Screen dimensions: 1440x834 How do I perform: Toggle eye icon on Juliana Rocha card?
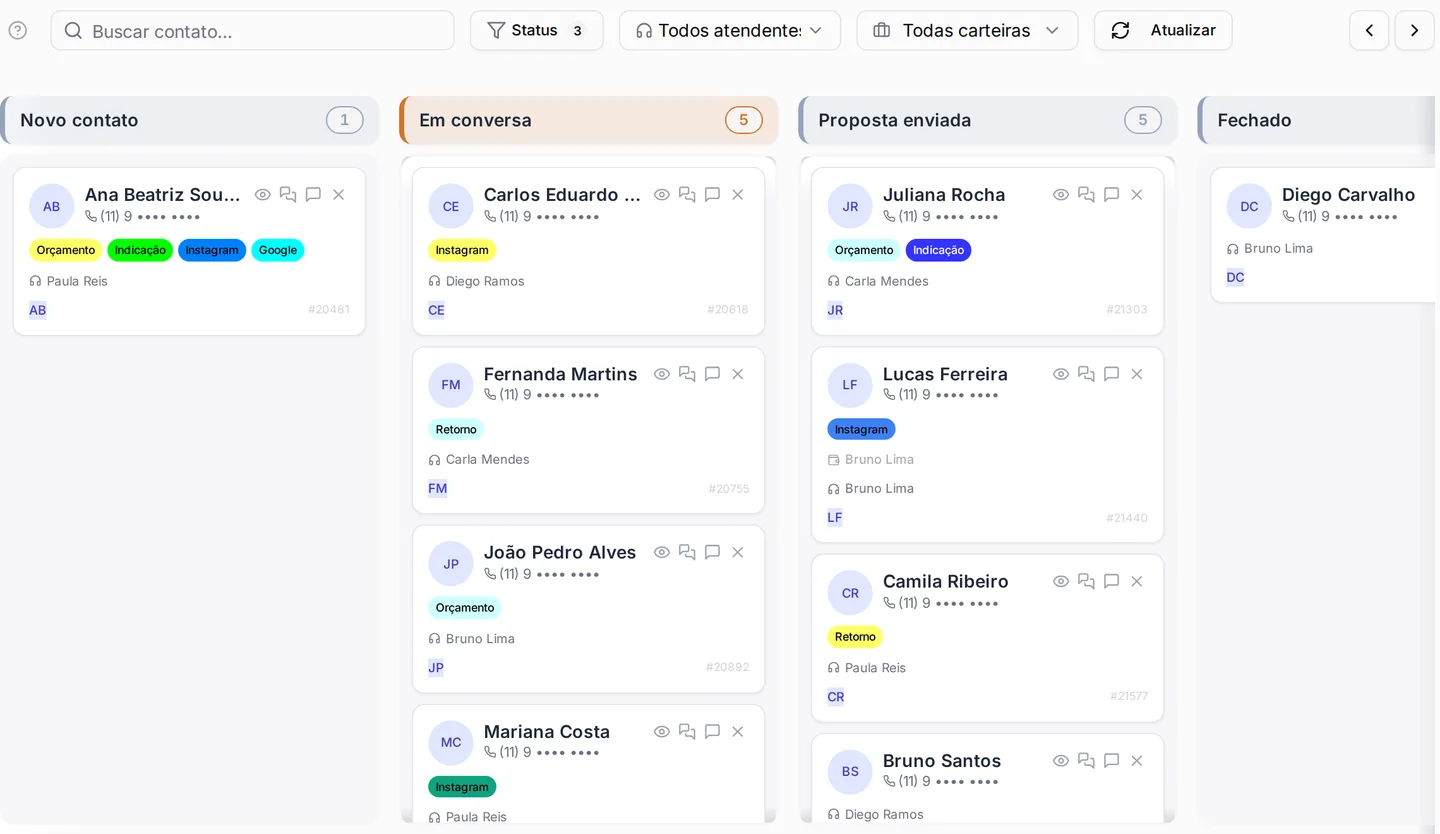tap(1061, 195)
